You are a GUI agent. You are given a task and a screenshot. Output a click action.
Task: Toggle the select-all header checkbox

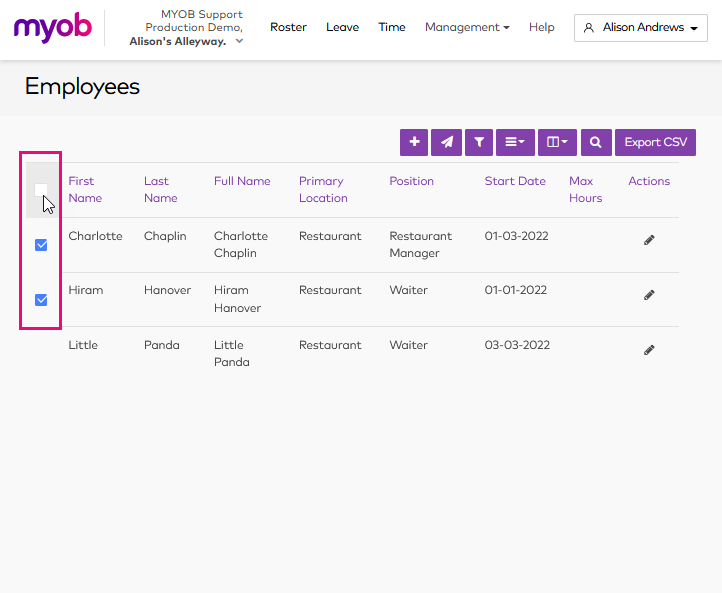pyautogui.click(x=41, y=190)
